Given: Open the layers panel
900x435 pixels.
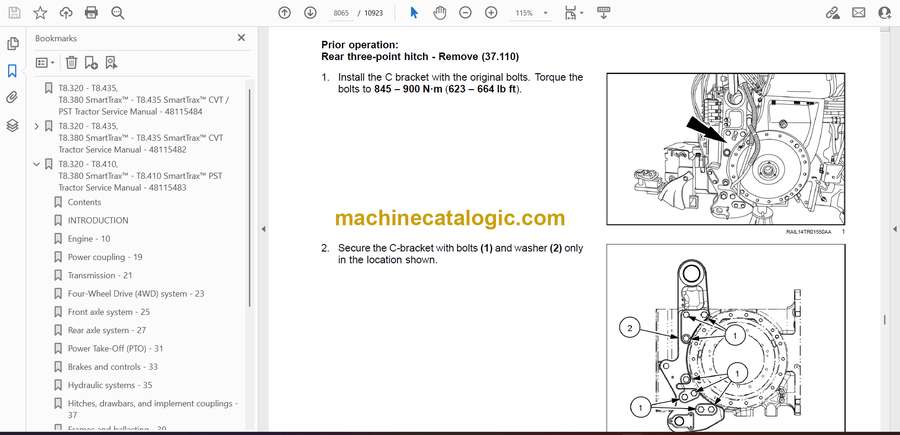Looking at the screenshot, I should click(x=13, y=125).
